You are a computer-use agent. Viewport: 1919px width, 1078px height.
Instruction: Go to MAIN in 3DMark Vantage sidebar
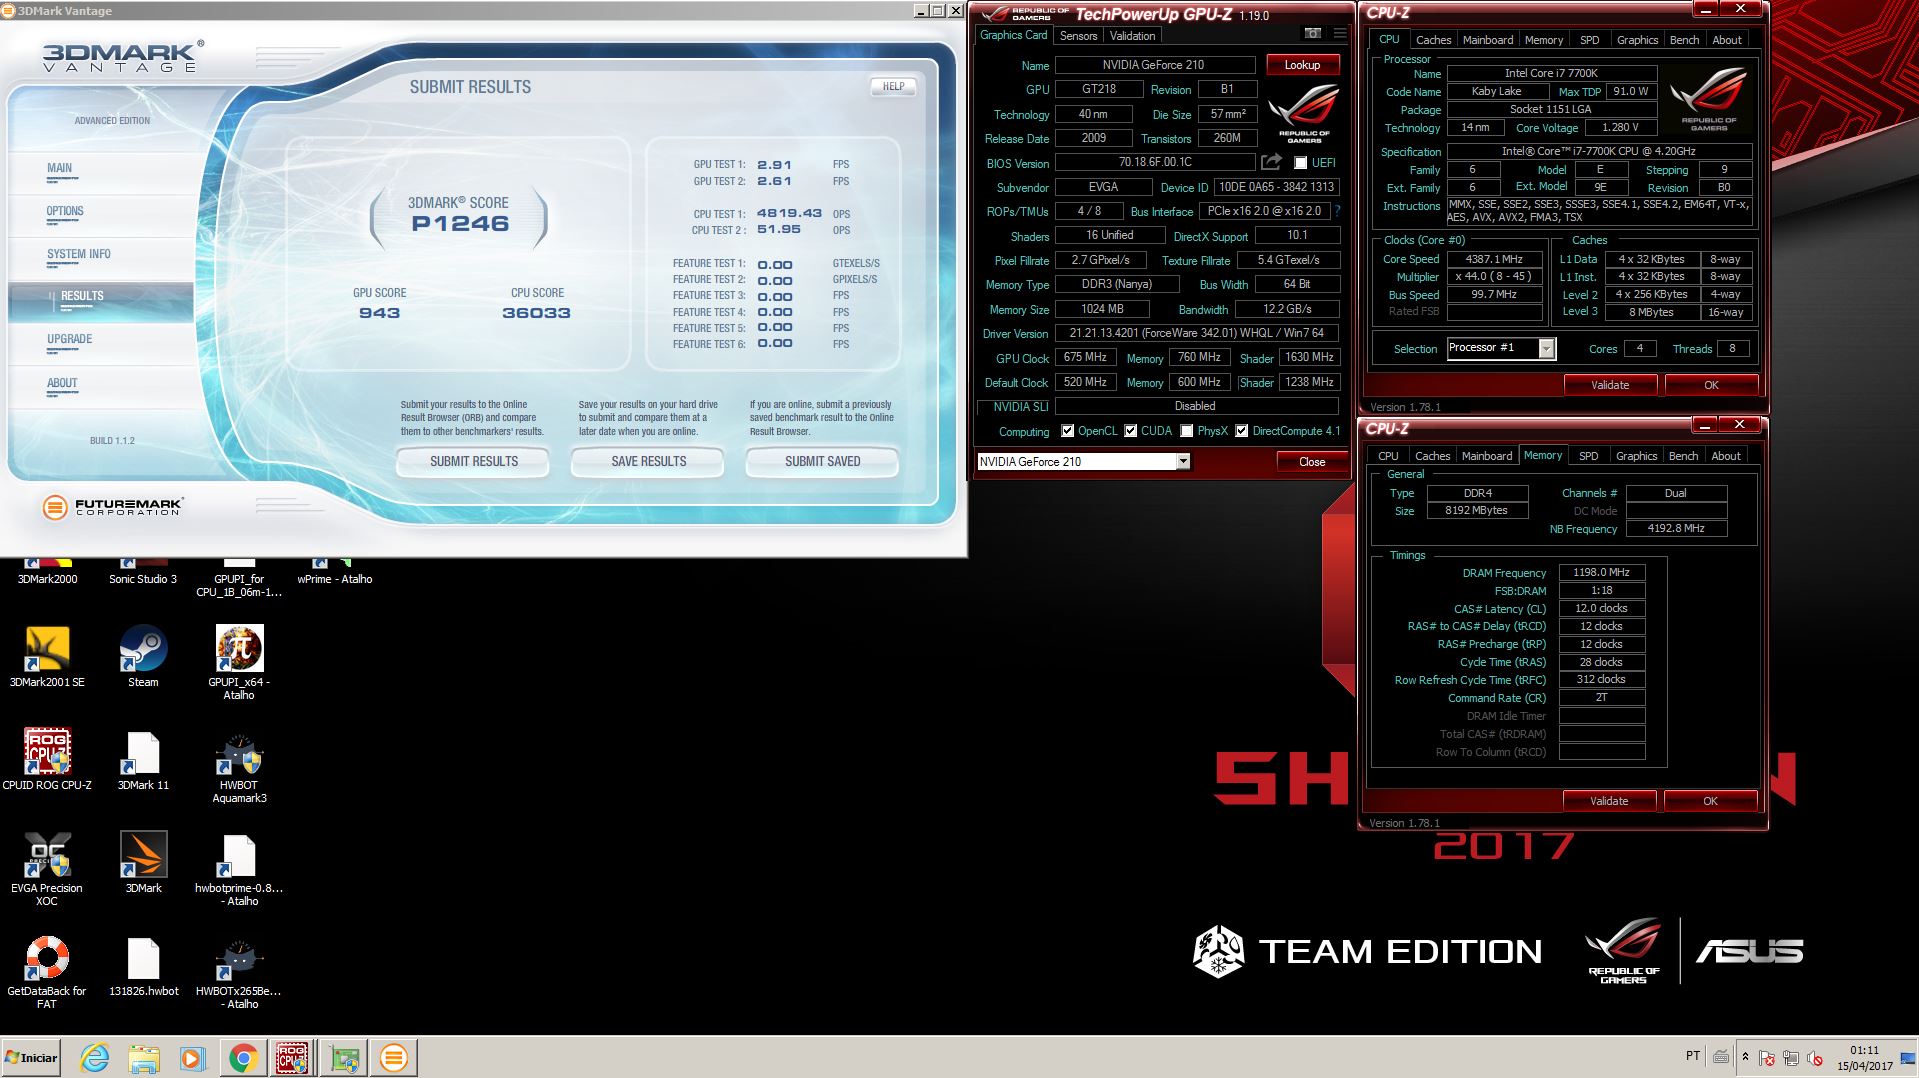pyautogui.click(x=59, y=168)
